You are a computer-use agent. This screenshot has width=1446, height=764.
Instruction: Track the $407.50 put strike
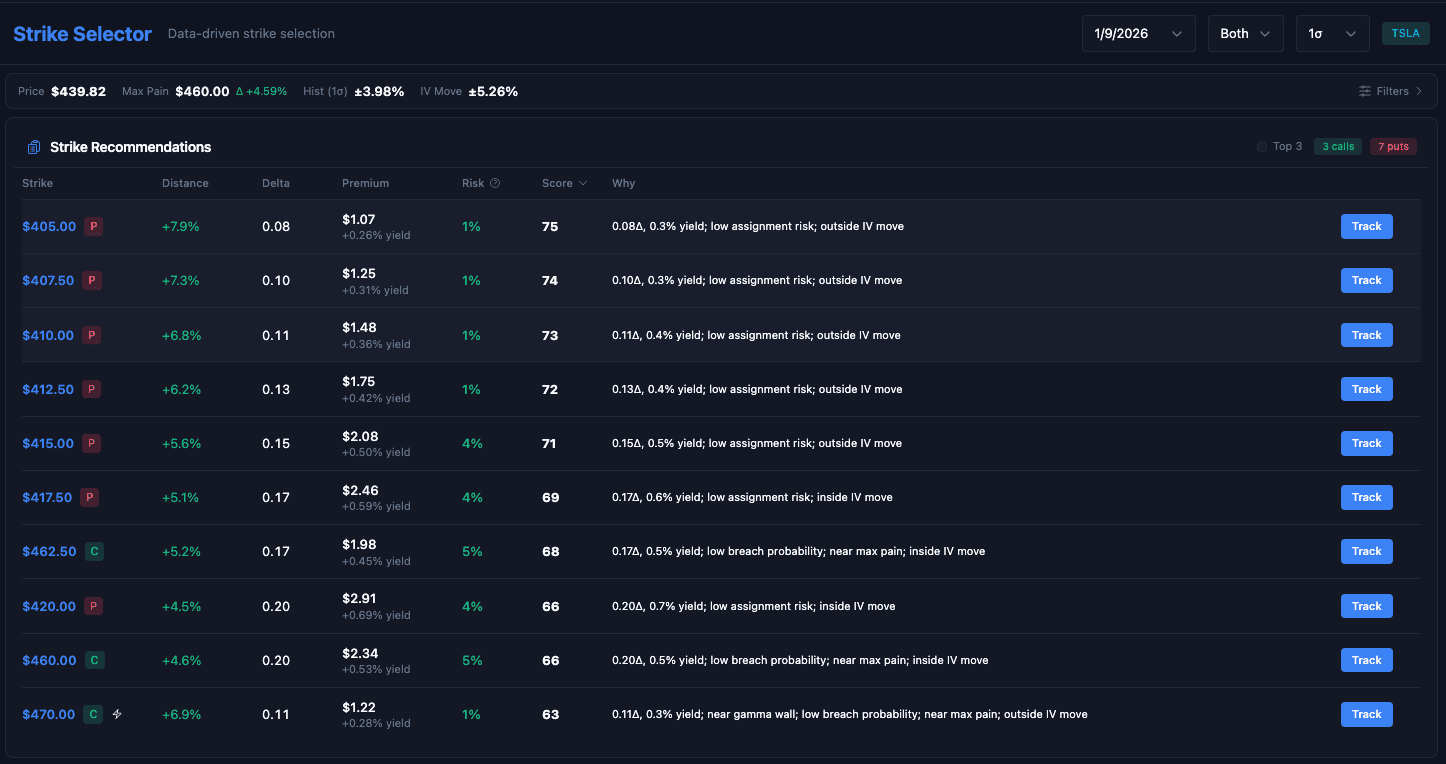pos(1366,281)
